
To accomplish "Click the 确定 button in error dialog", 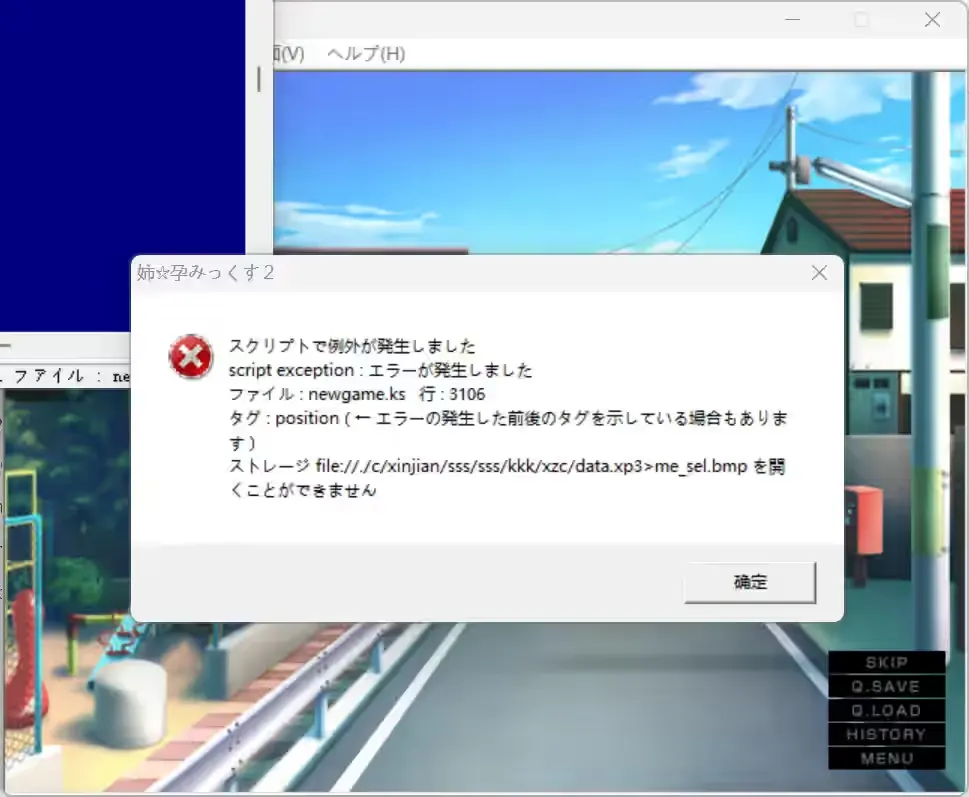I will point(750,582).
